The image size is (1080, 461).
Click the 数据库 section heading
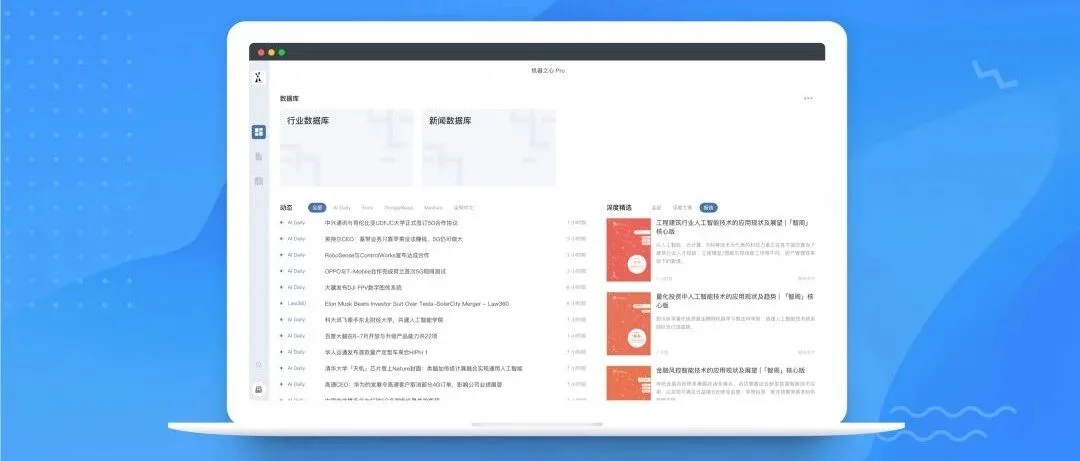289,99
